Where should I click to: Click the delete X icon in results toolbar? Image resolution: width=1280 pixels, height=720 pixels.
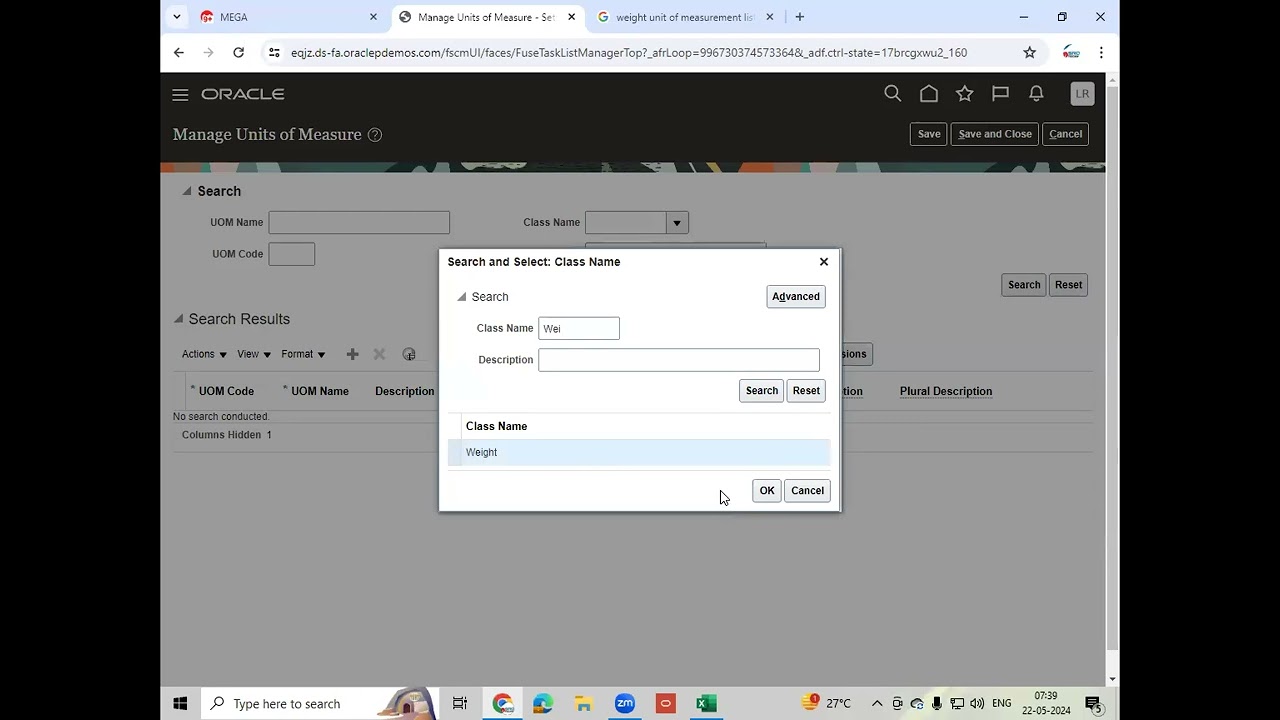(x=379, y=354)
